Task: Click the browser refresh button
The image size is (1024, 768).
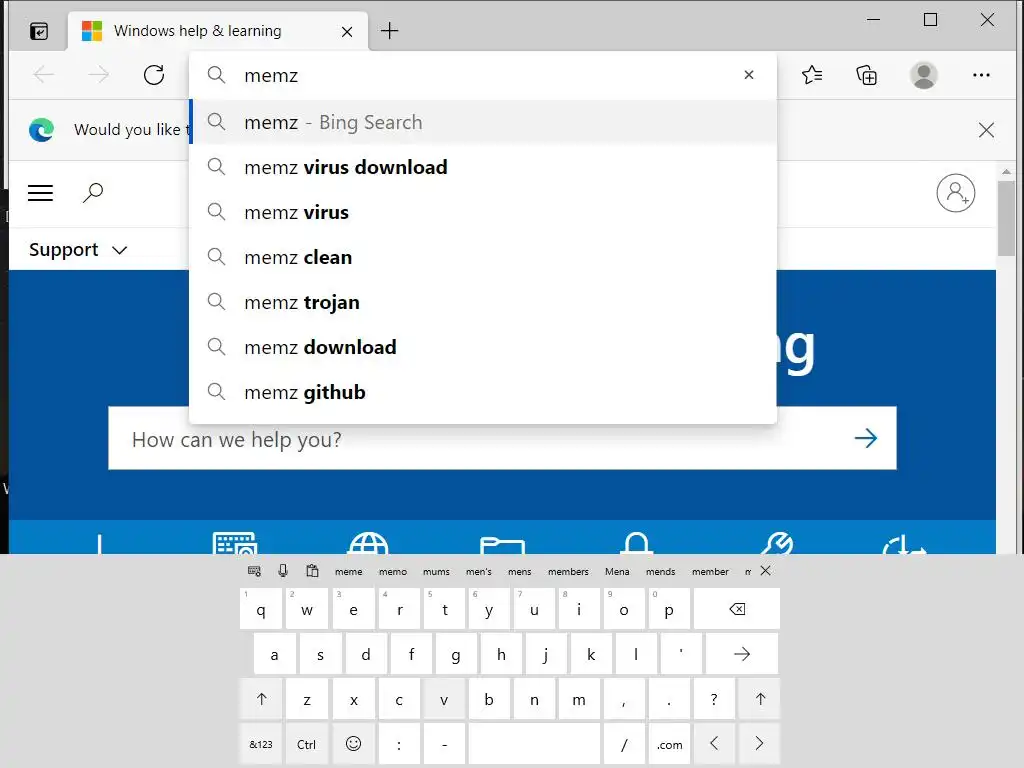Action: coord(154,75)
